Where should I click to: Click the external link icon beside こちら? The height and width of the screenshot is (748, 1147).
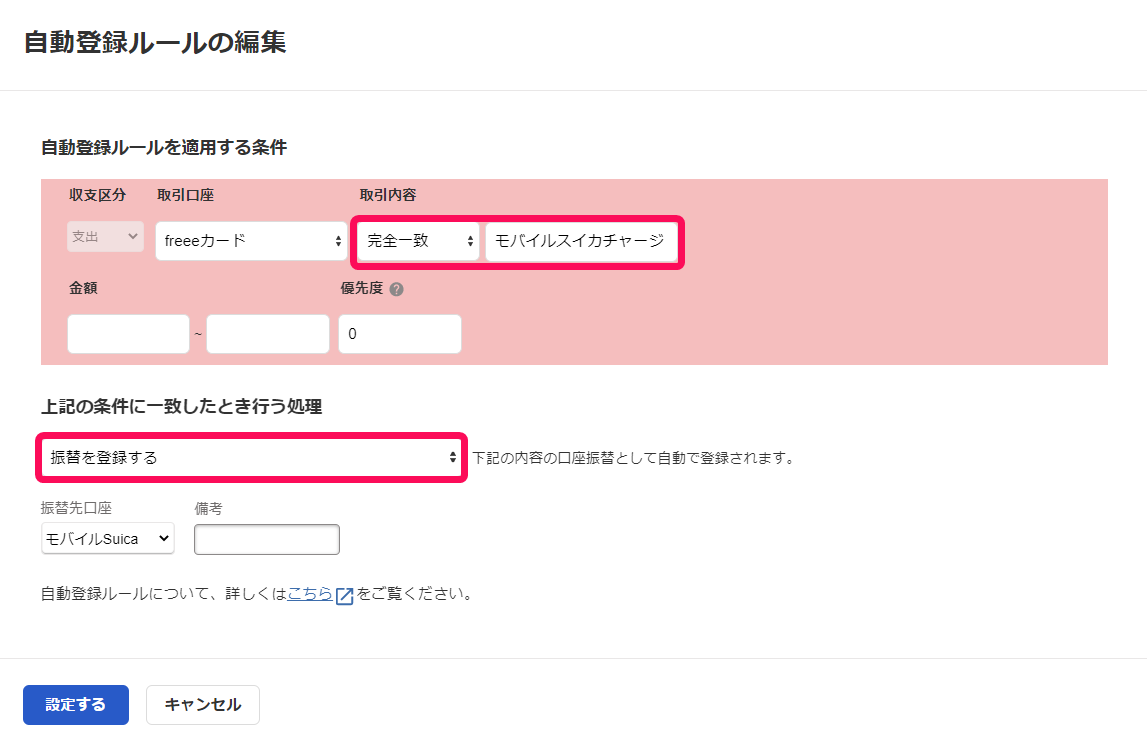click(344, 595)
